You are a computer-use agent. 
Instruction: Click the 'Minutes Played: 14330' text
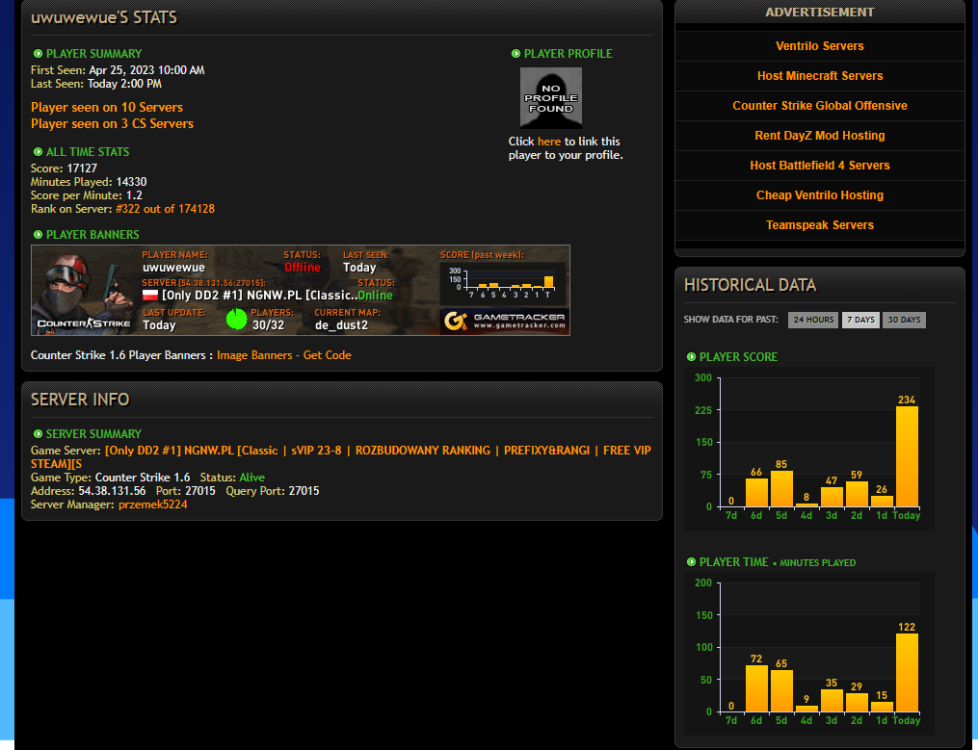tap(89, 182)
